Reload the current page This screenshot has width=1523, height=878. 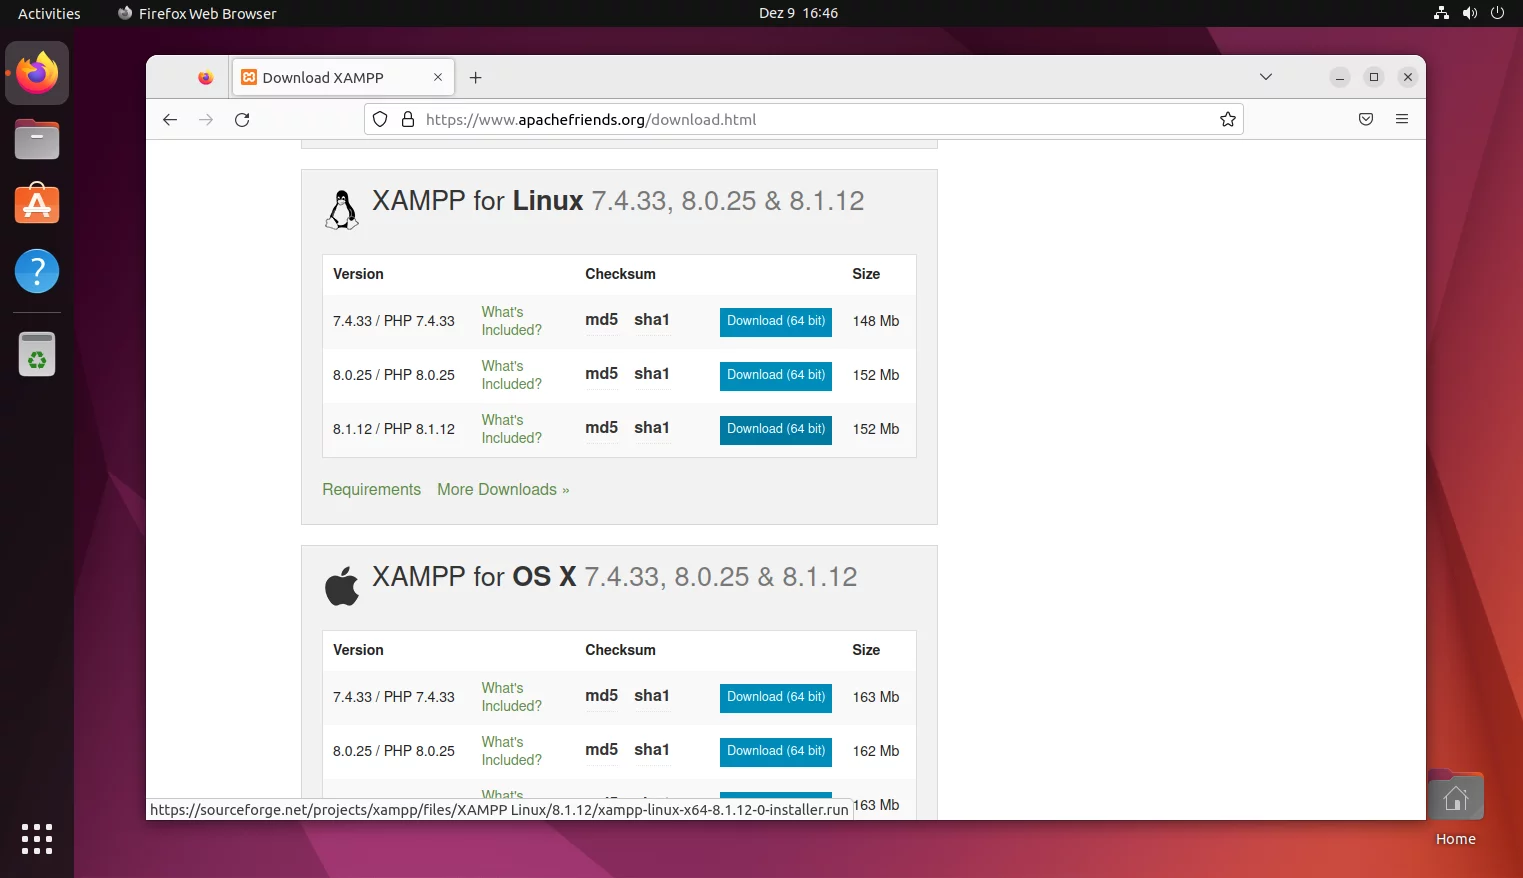(242, 120)
